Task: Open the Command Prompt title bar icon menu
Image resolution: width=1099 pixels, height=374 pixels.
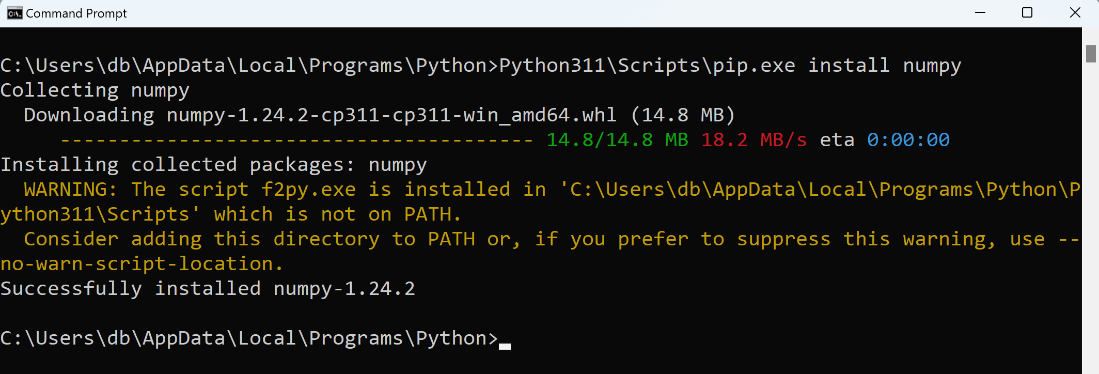Action: [x=14, y=13]
